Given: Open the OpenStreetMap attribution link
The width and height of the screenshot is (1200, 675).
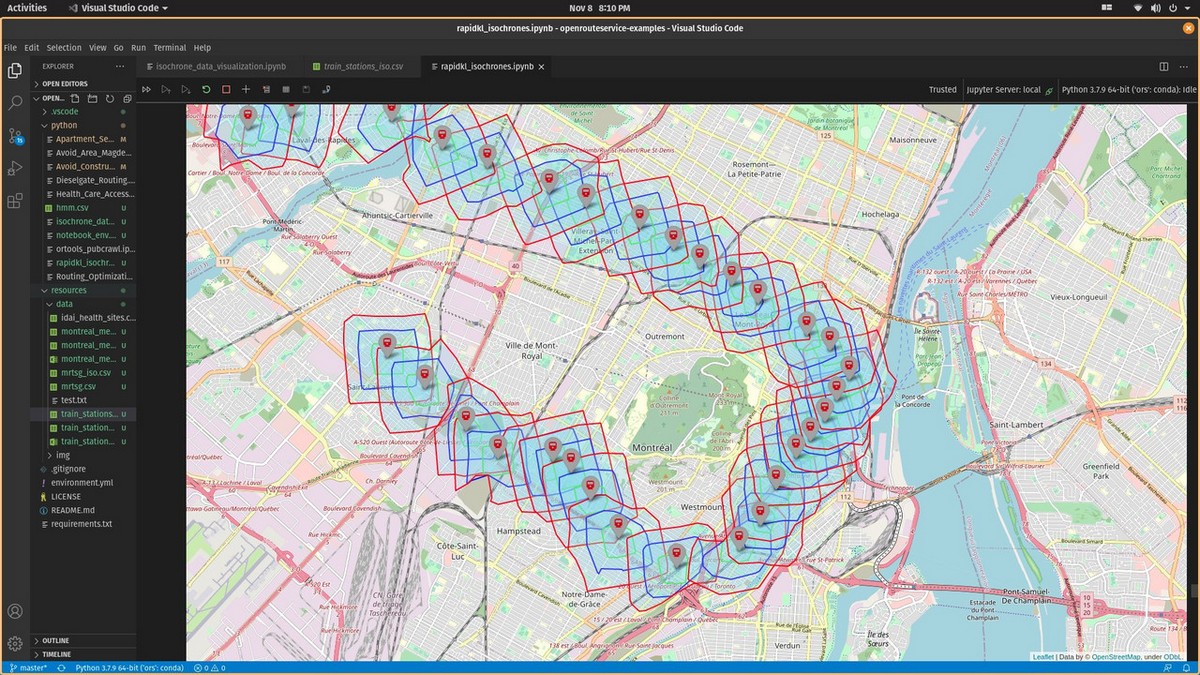Looking at the screenshot, I should [1118, 657].
